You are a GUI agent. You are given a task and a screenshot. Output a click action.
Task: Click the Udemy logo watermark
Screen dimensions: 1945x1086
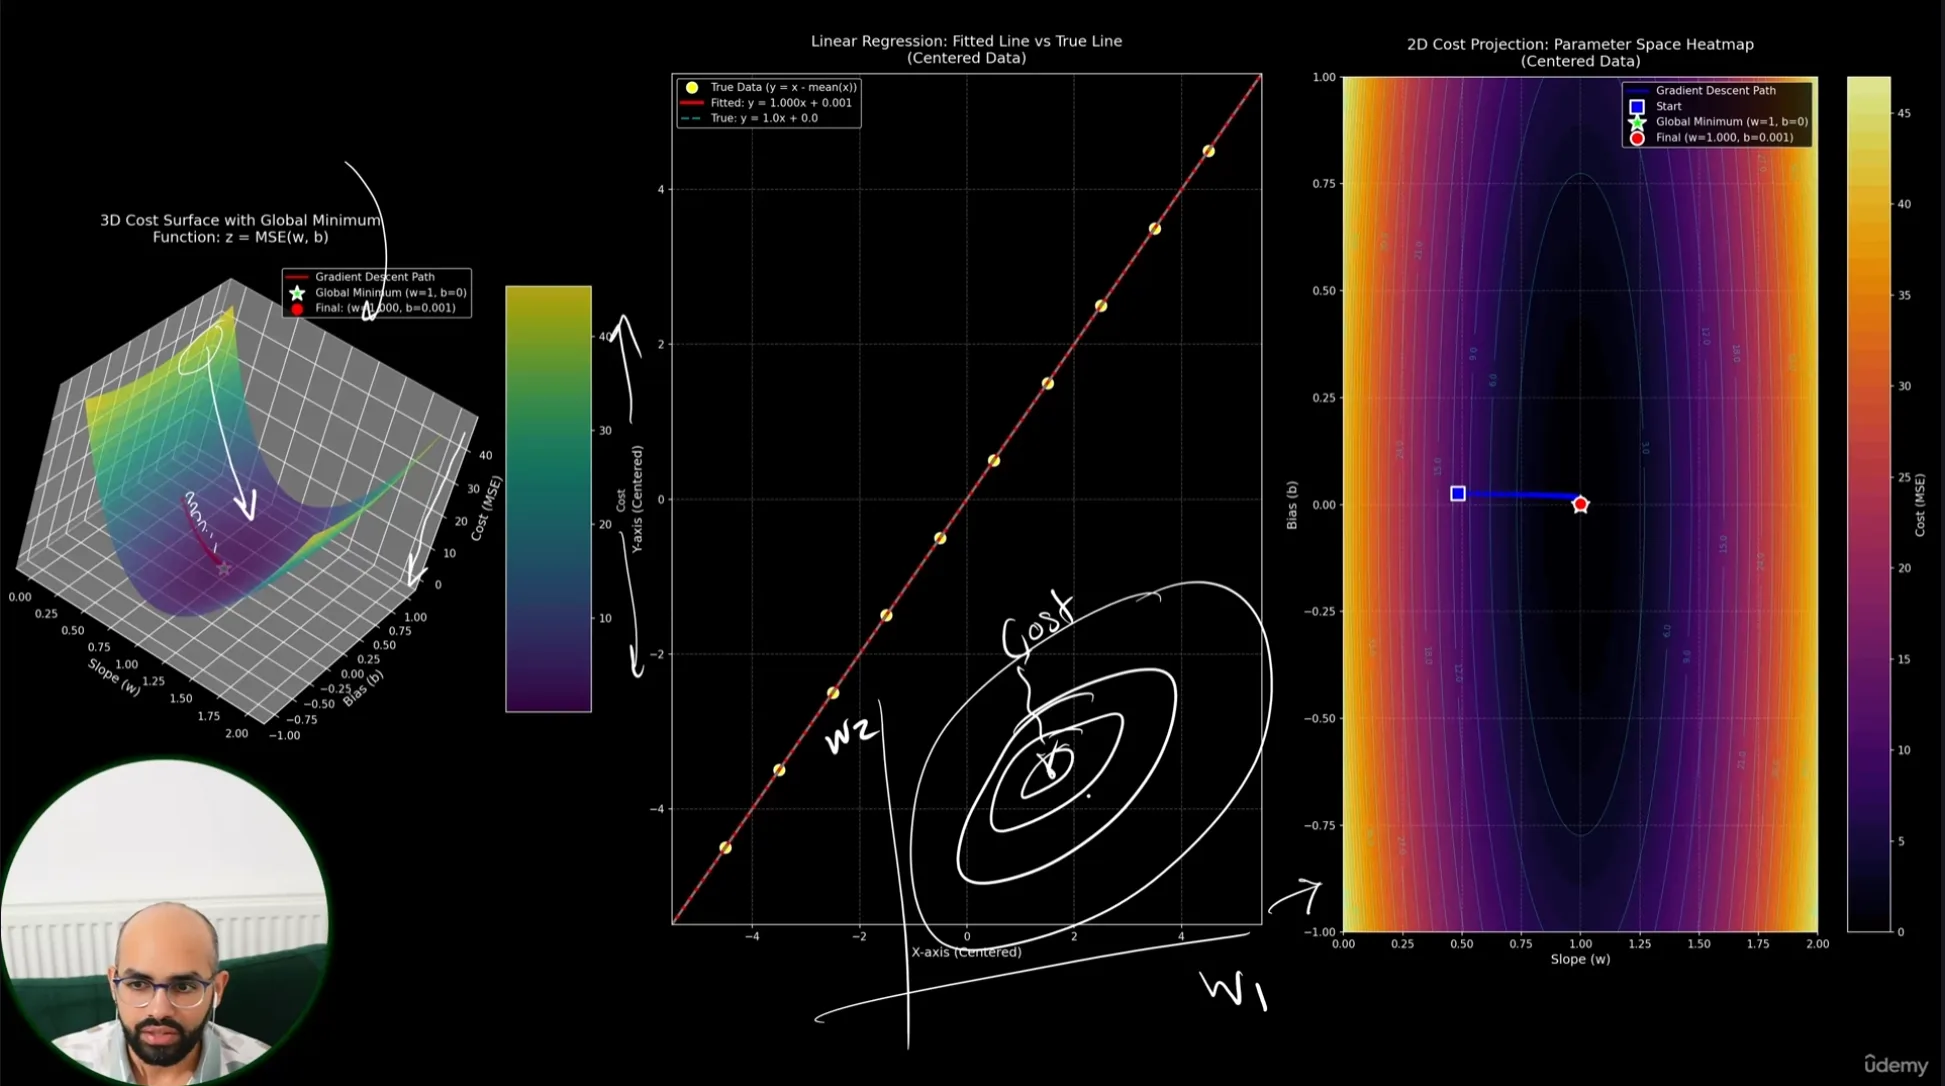pos(1896,1065)
